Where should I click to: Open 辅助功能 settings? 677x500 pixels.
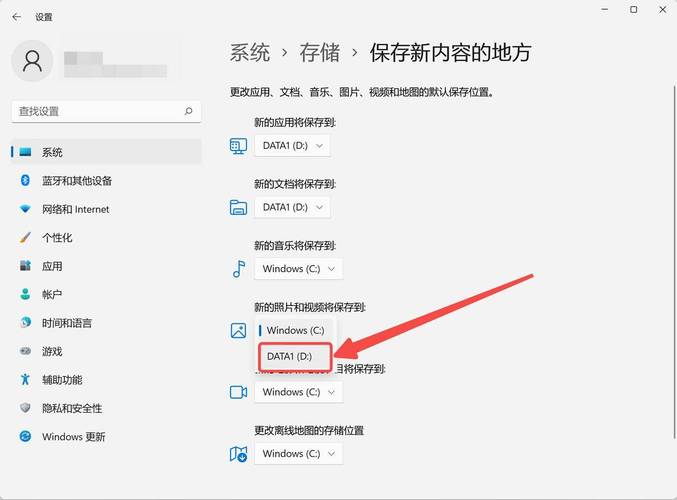[106, 380]
